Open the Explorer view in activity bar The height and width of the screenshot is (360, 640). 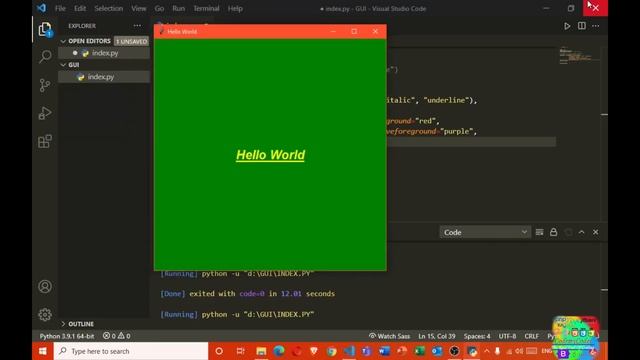(x=45, y=29)
